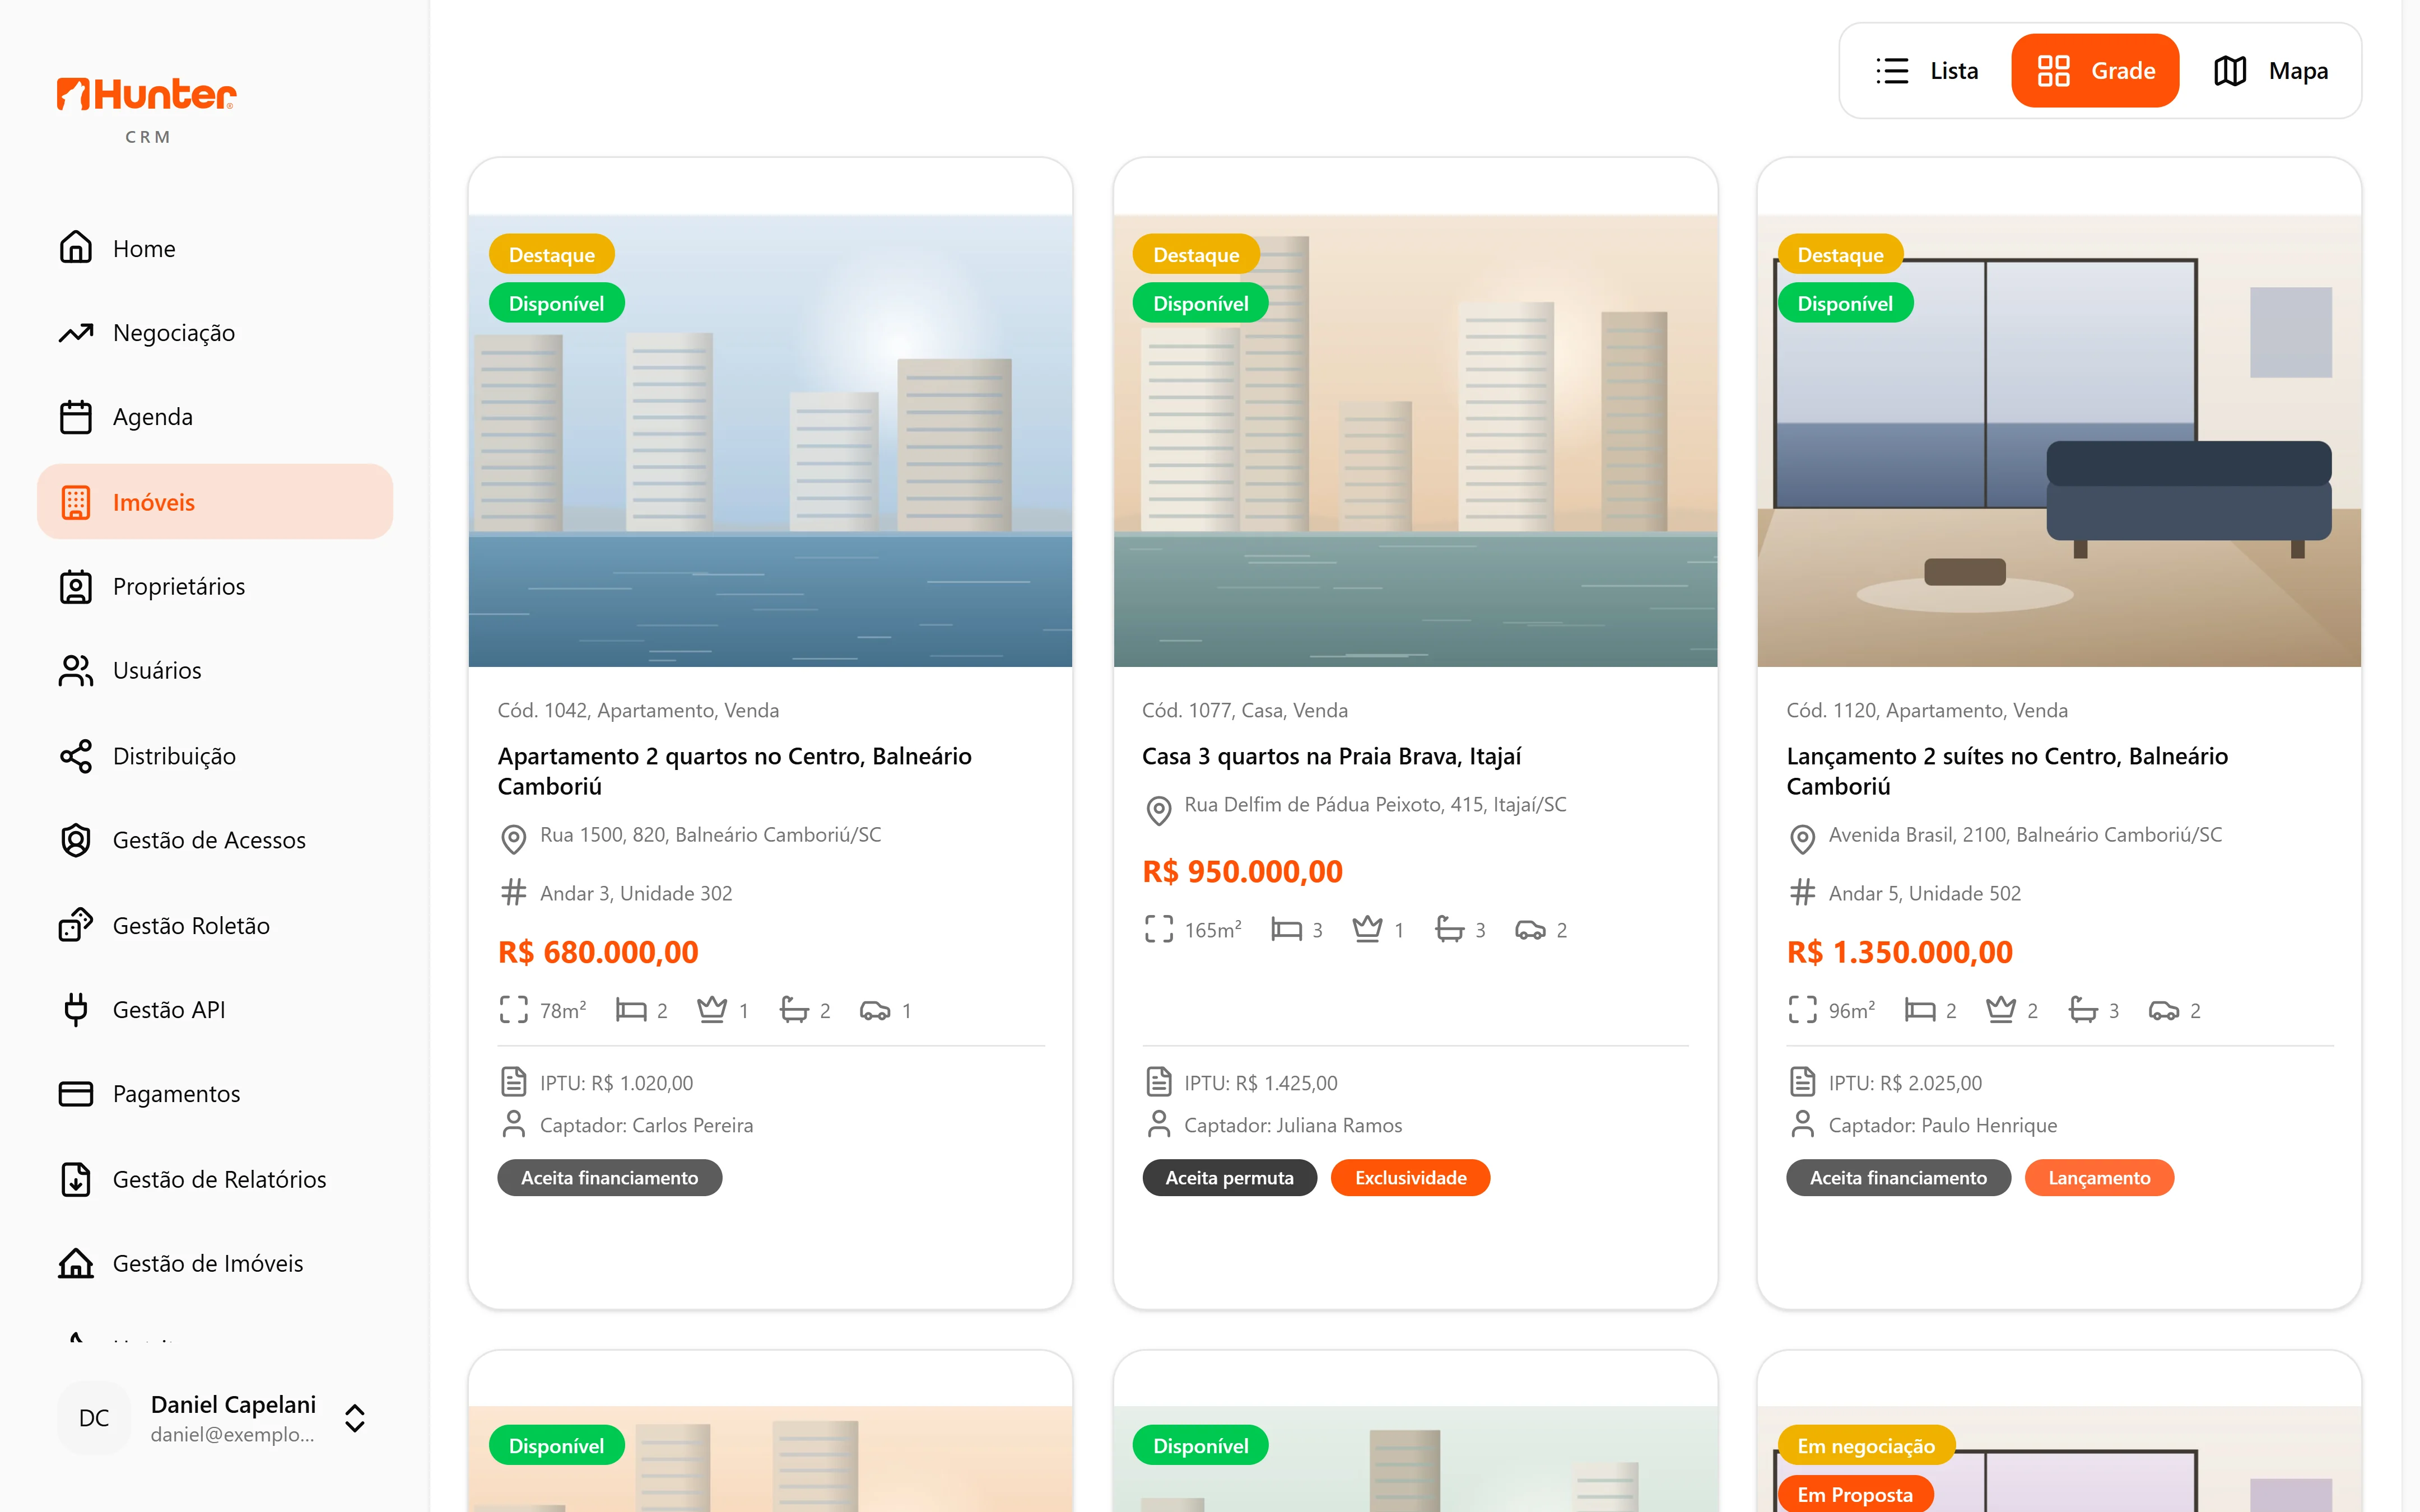Viewport: 2420px width, 1512px height.
Task: Open photo of property Cód. 1042
Action: pos(770,441)
